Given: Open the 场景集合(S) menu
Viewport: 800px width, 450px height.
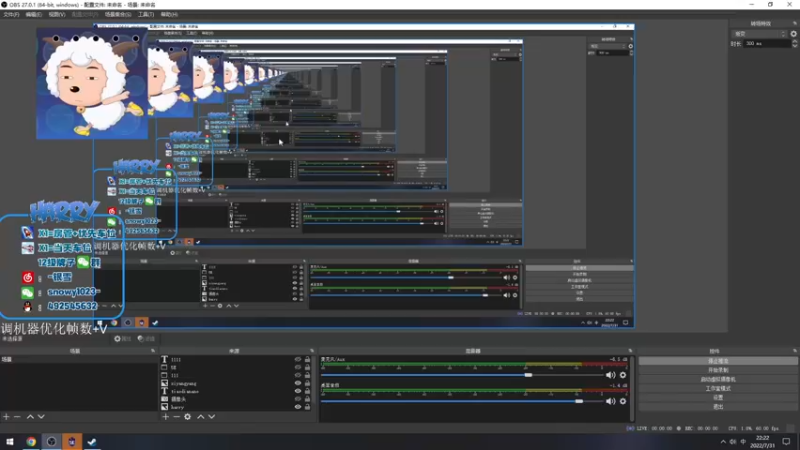Looking at the screenshot, I should click(118, 14).
